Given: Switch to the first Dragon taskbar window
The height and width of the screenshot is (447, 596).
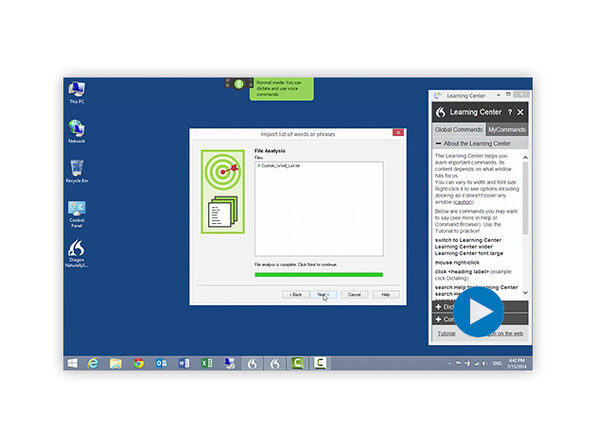Looking at the screenshot, I should [x=252, y=363].
